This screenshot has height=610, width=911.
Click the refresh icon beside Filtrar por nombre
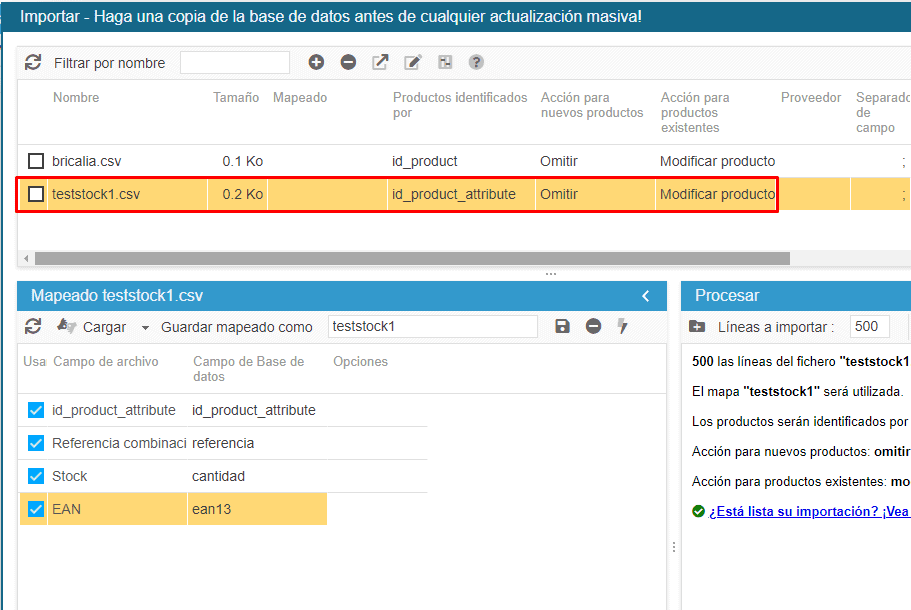click(33, 62)
